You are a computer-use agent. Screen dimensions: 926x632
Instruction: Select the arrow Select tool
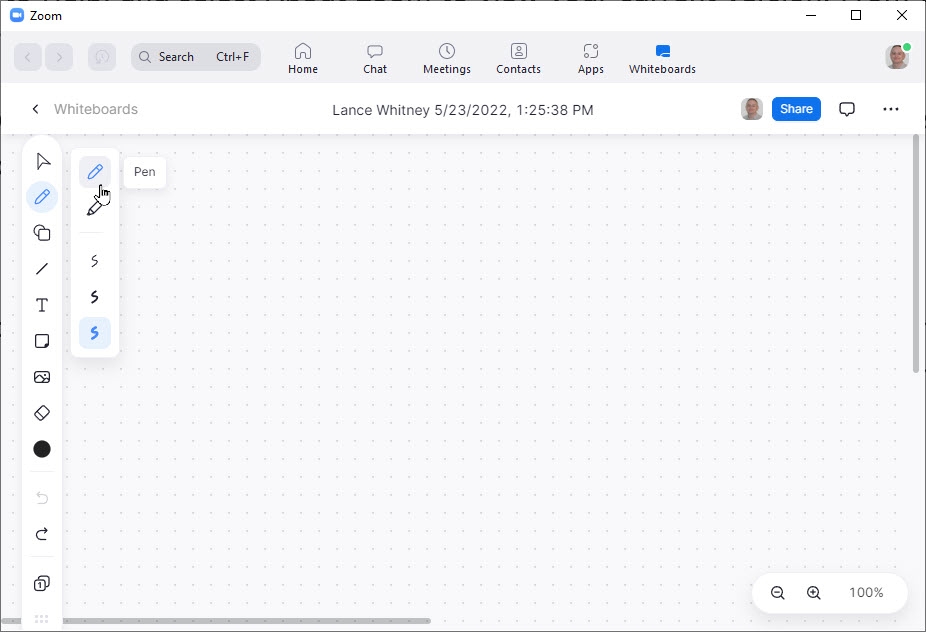click(x=42, y=162)
